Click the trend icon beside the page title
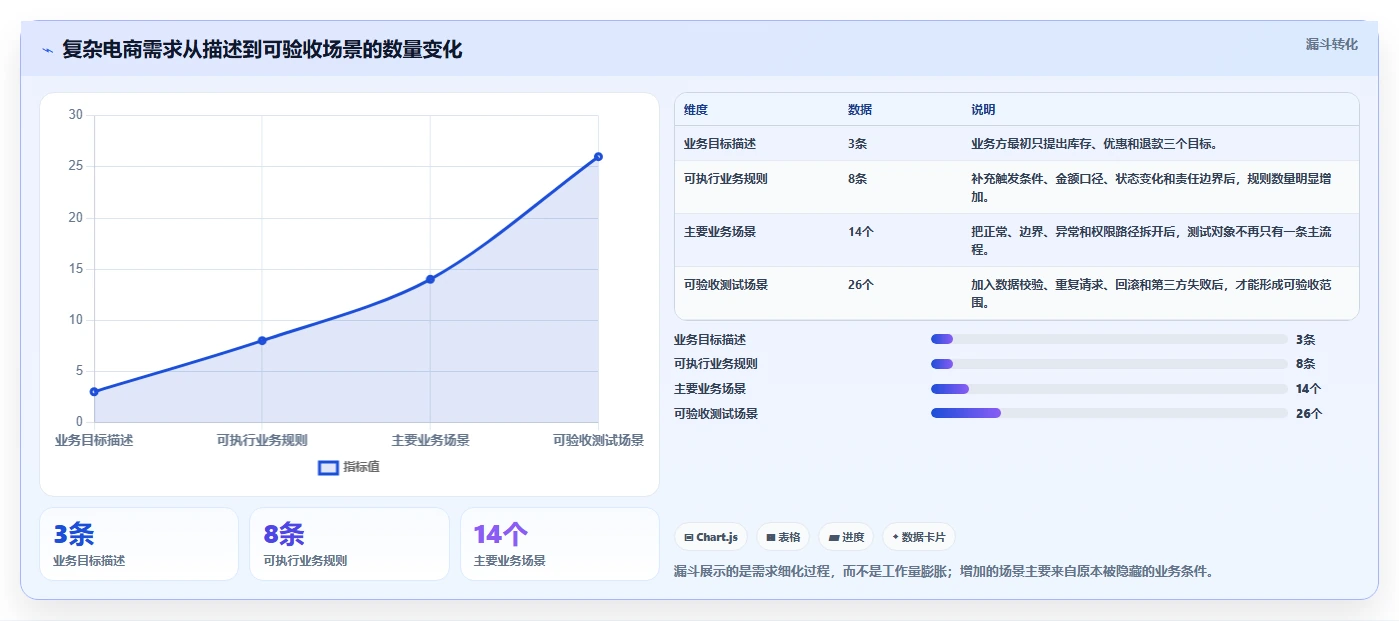The image size is (1399, 621). pos(47,50)
